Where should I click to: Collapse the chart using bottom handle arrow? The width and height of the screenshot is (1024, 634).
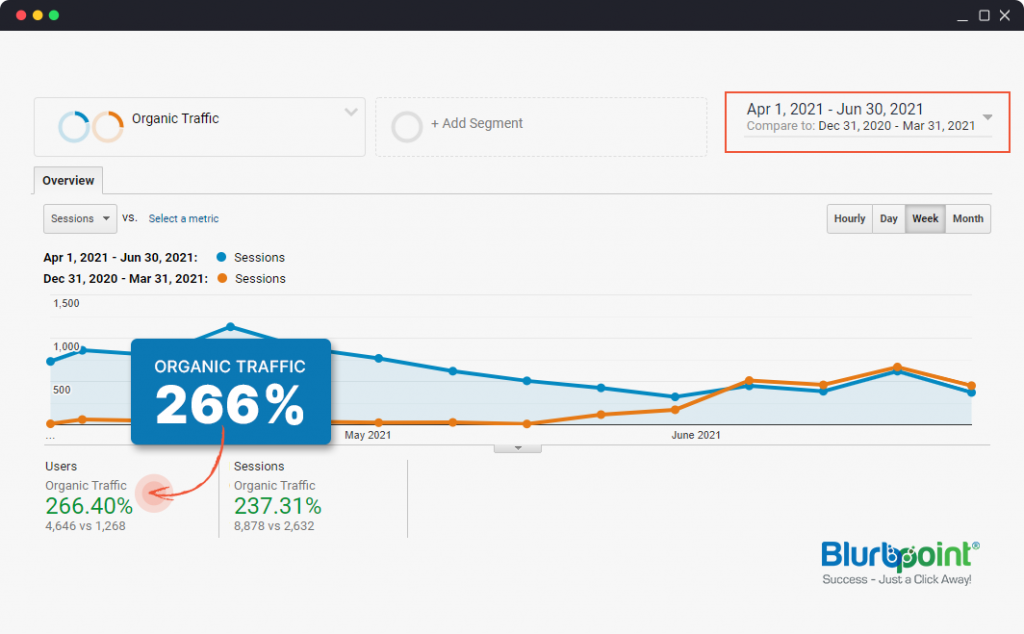pyautogui.click(x=518, y=448)
